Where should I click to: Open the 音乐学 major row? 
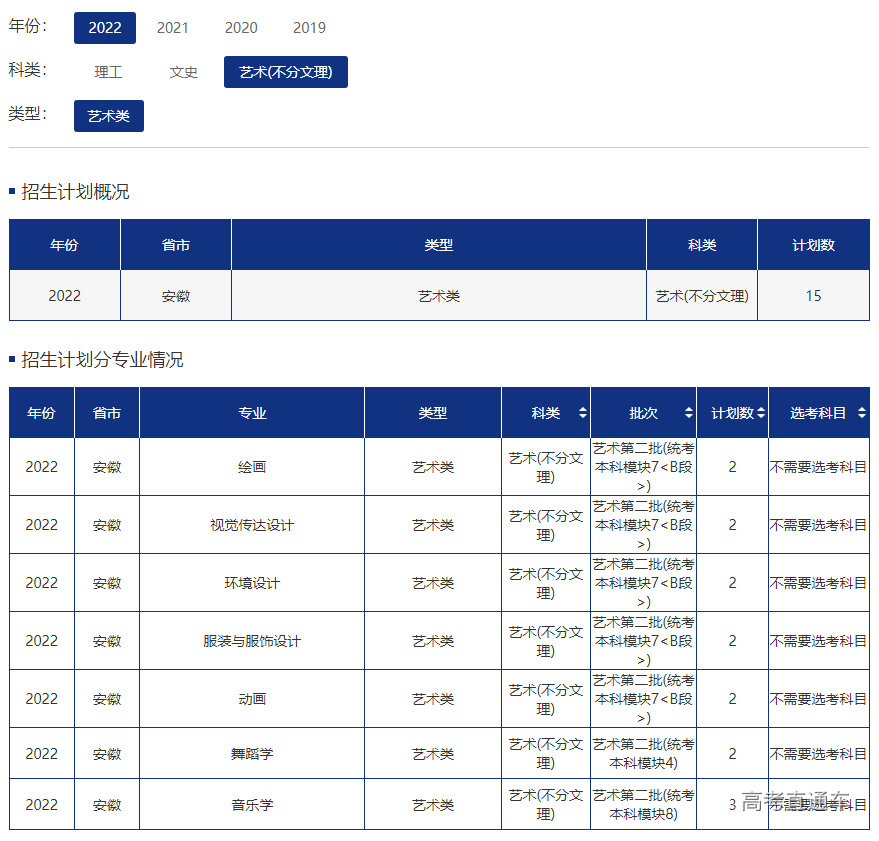tap(252, 805)
